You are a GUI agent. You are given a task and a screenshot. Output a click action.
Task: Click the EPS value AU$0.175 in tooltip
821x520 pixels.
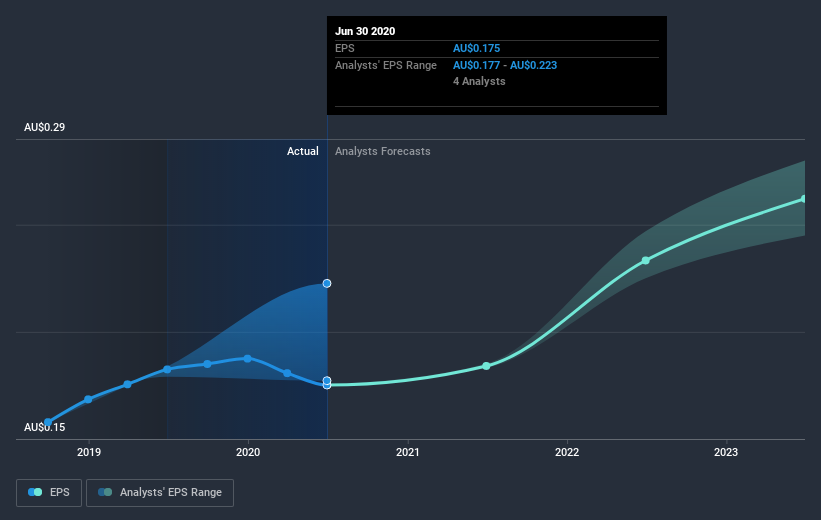476,48
